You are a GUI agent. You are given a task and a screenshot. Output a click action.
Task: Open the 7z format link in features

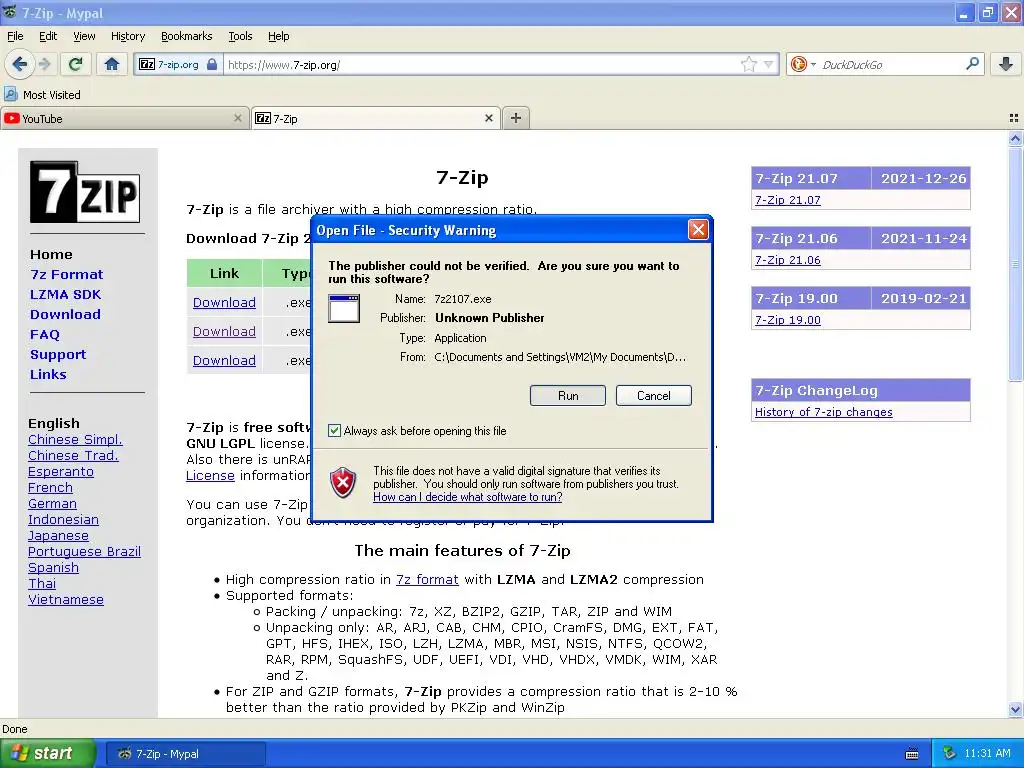pos(427,579)
